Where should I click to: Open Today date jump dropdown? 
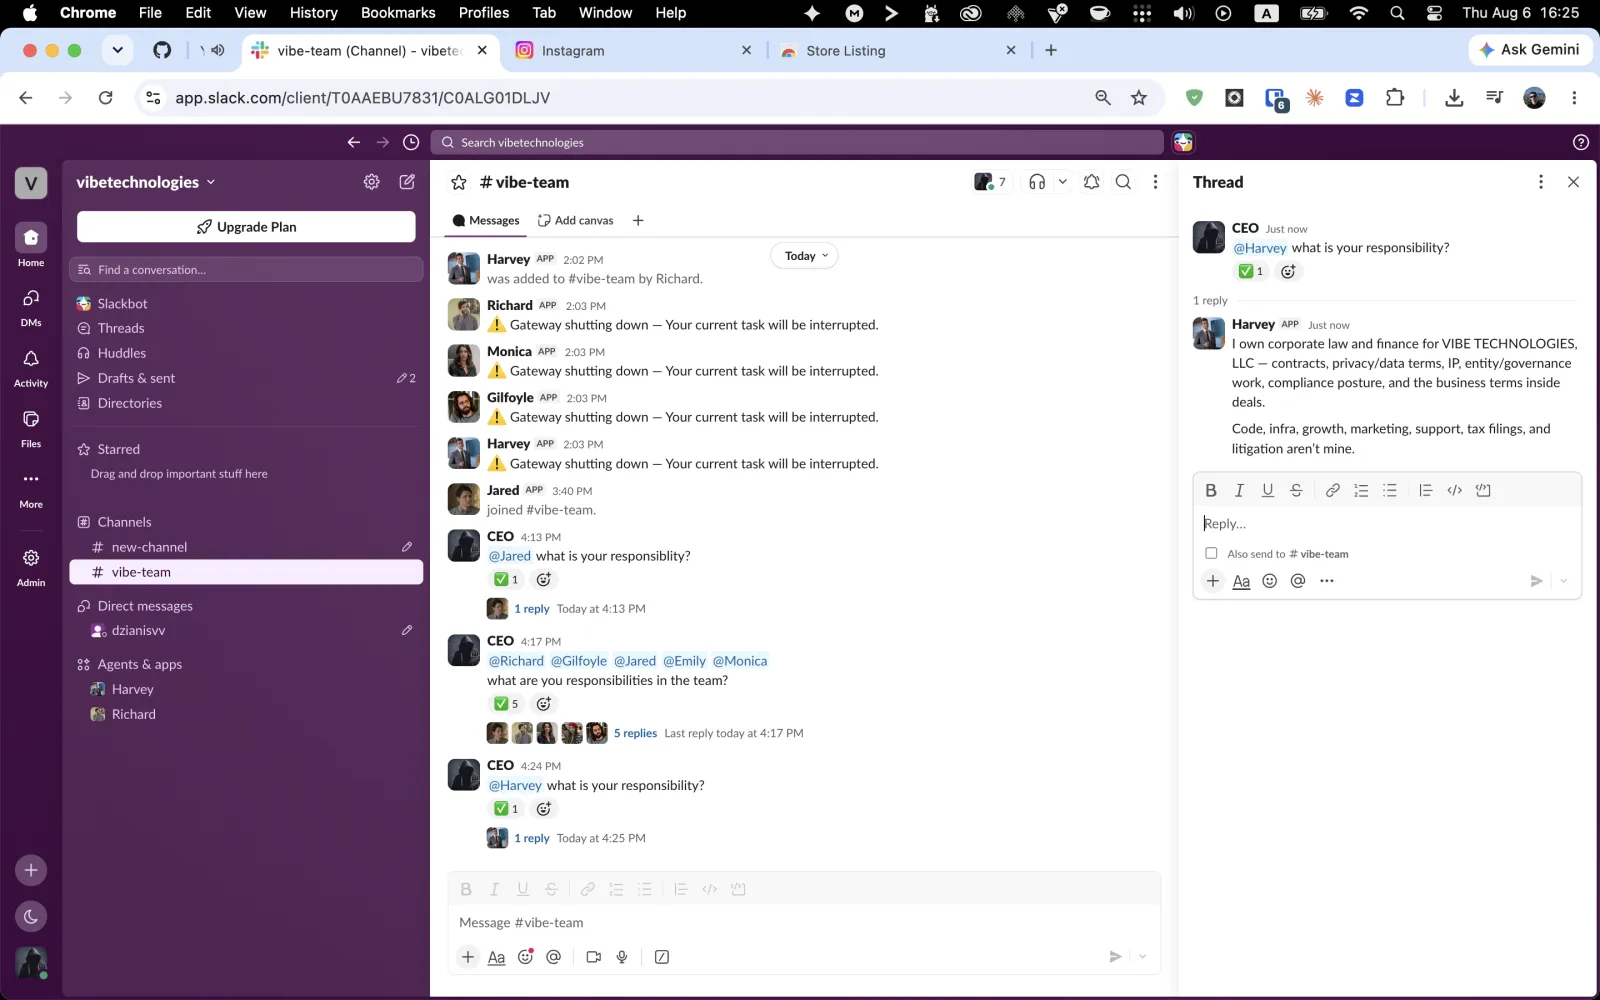pos(805,256)
